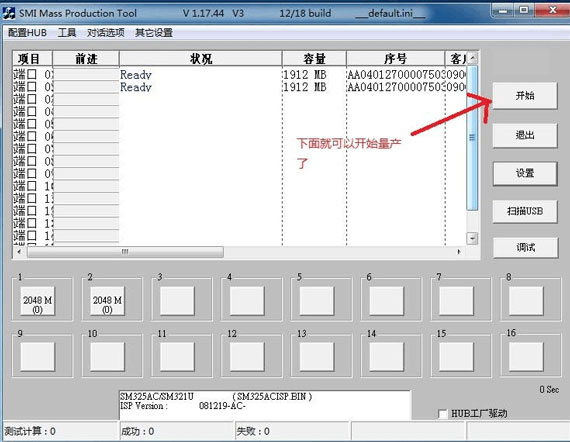Screen dimensions: 570x442
Task: Tick the port 12 row checkbox
Action: click(32, 210)
